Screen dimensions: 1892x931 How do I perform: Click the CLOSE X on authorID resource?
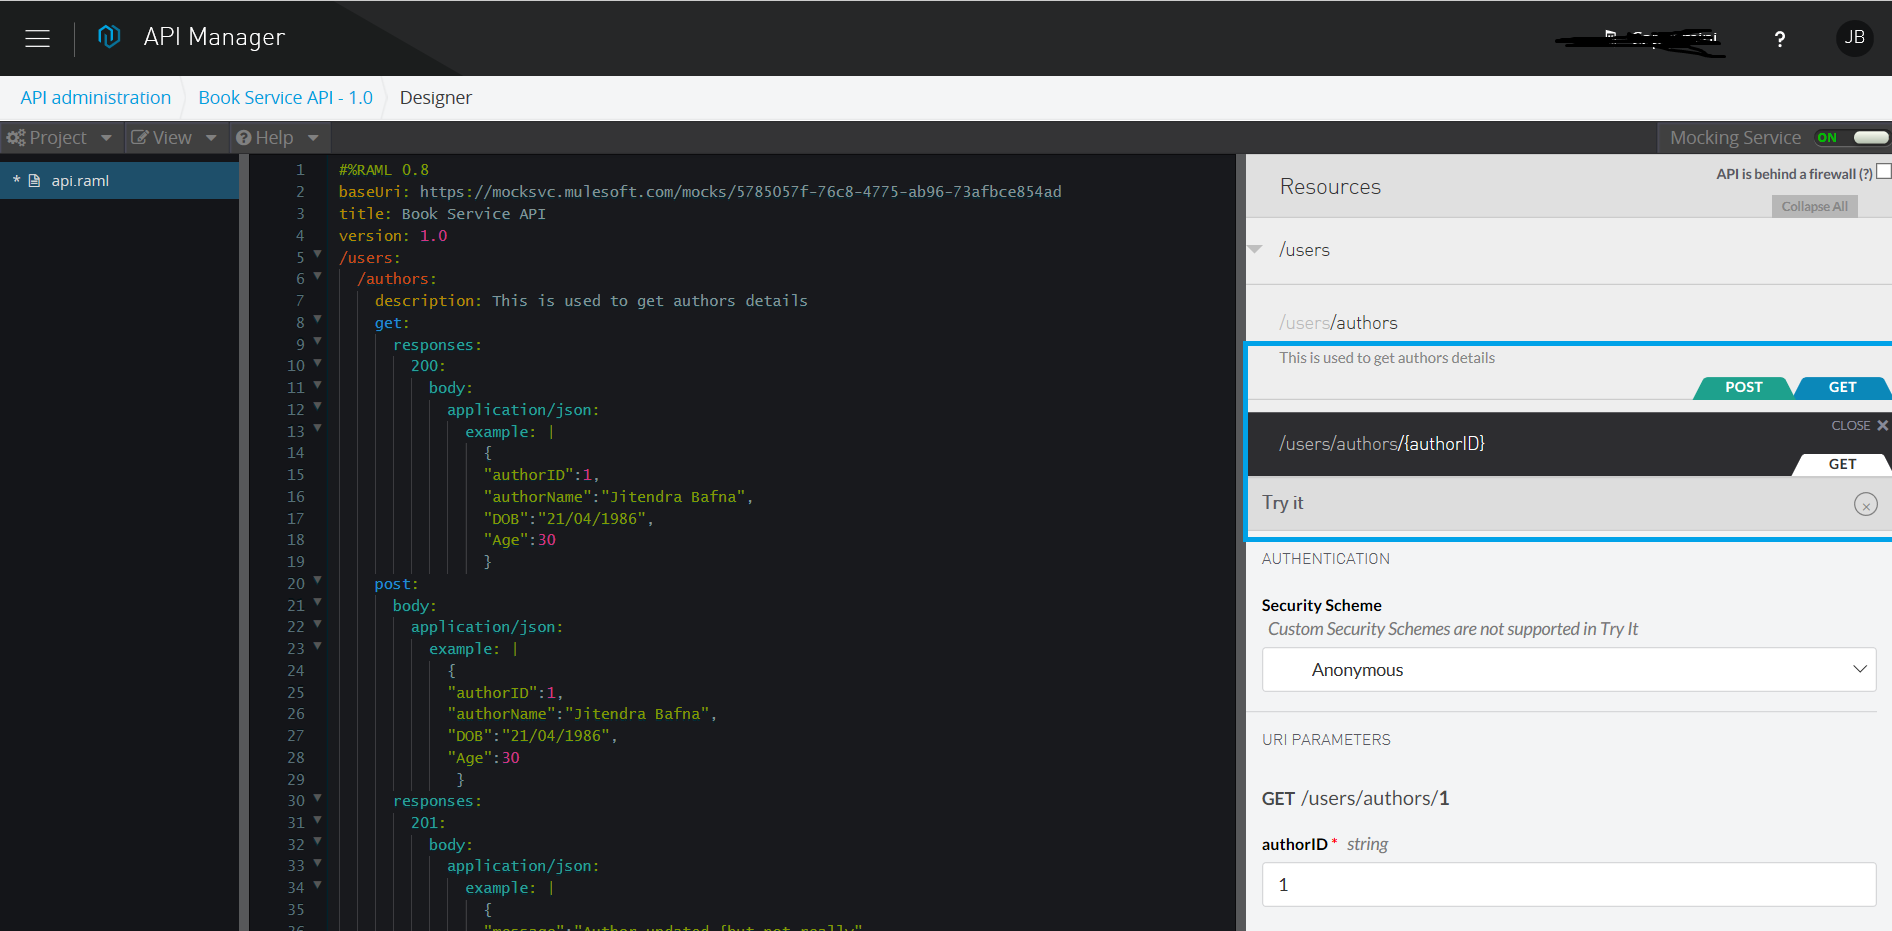1859,425
